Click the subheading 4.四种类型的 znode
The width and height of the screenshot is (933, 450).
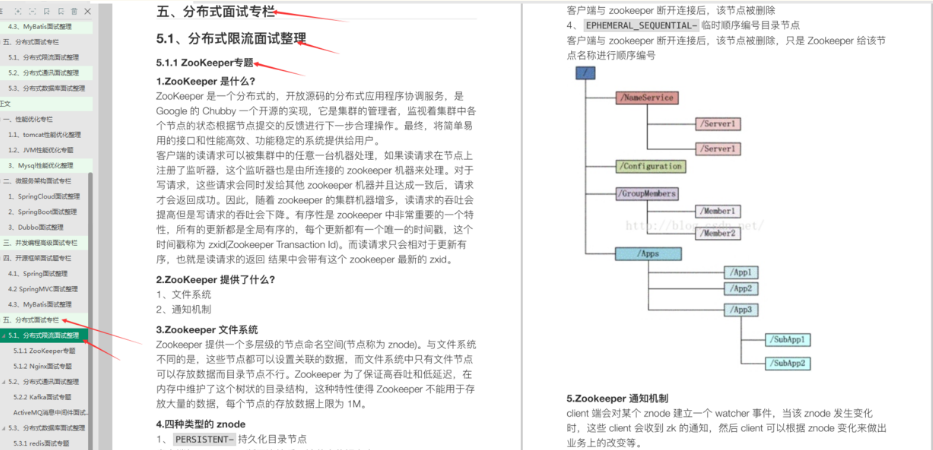point(201,424)
